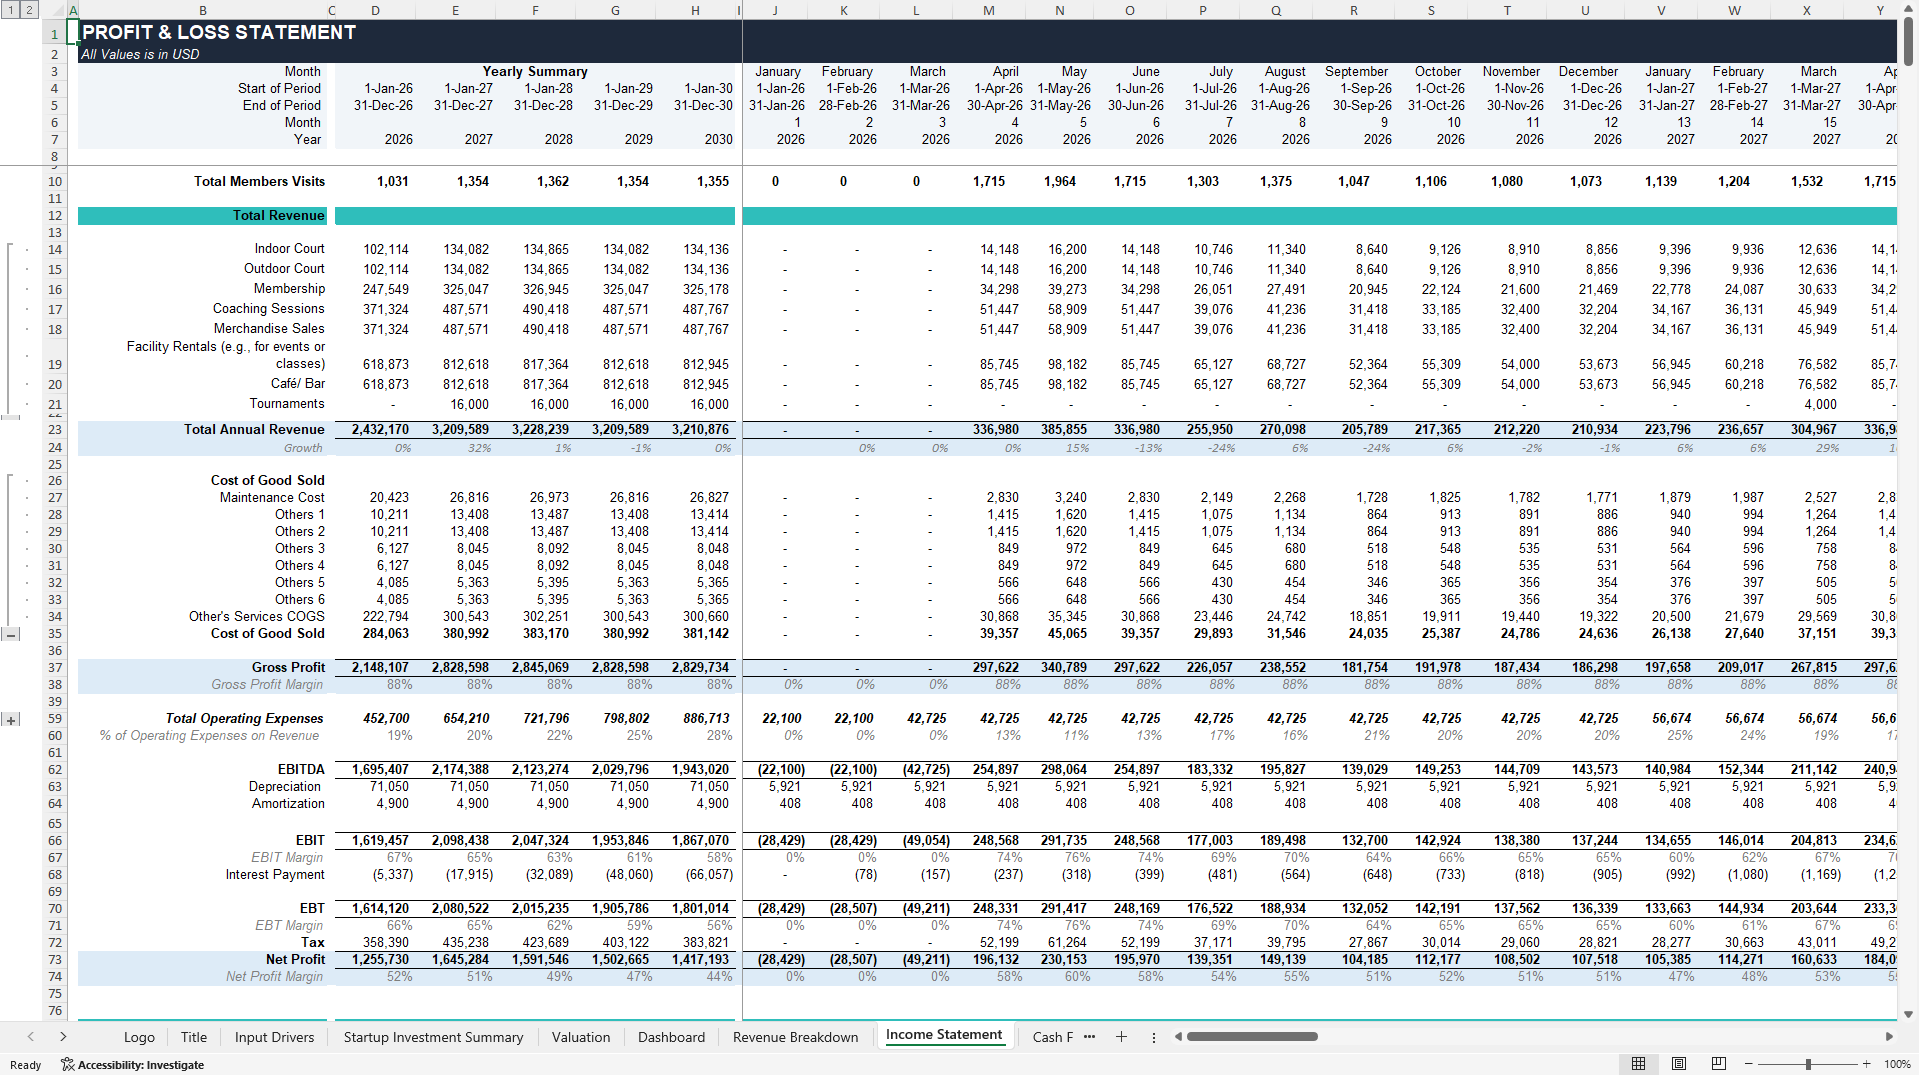Select row 23 header
Image resolution: width=1919 pixels, height=1075 pixels.
pyautogui.click(x=54, y=430)
